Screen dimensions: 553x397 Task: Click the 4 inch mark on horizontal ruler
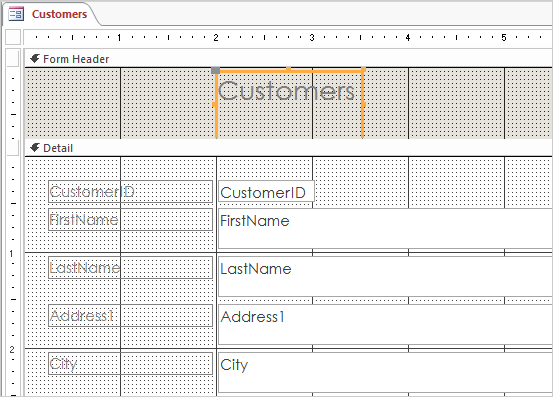coord(408,37)
